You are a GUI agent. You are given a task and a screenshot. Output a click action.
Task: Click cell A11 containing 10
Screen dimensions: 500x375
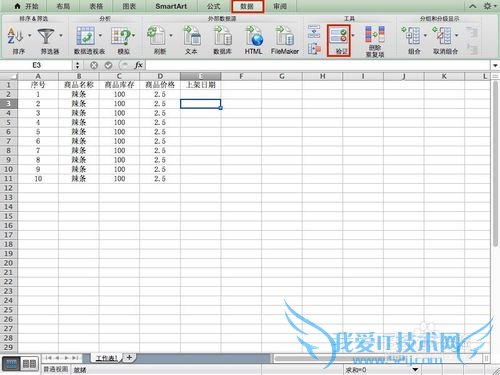(38, 179)
